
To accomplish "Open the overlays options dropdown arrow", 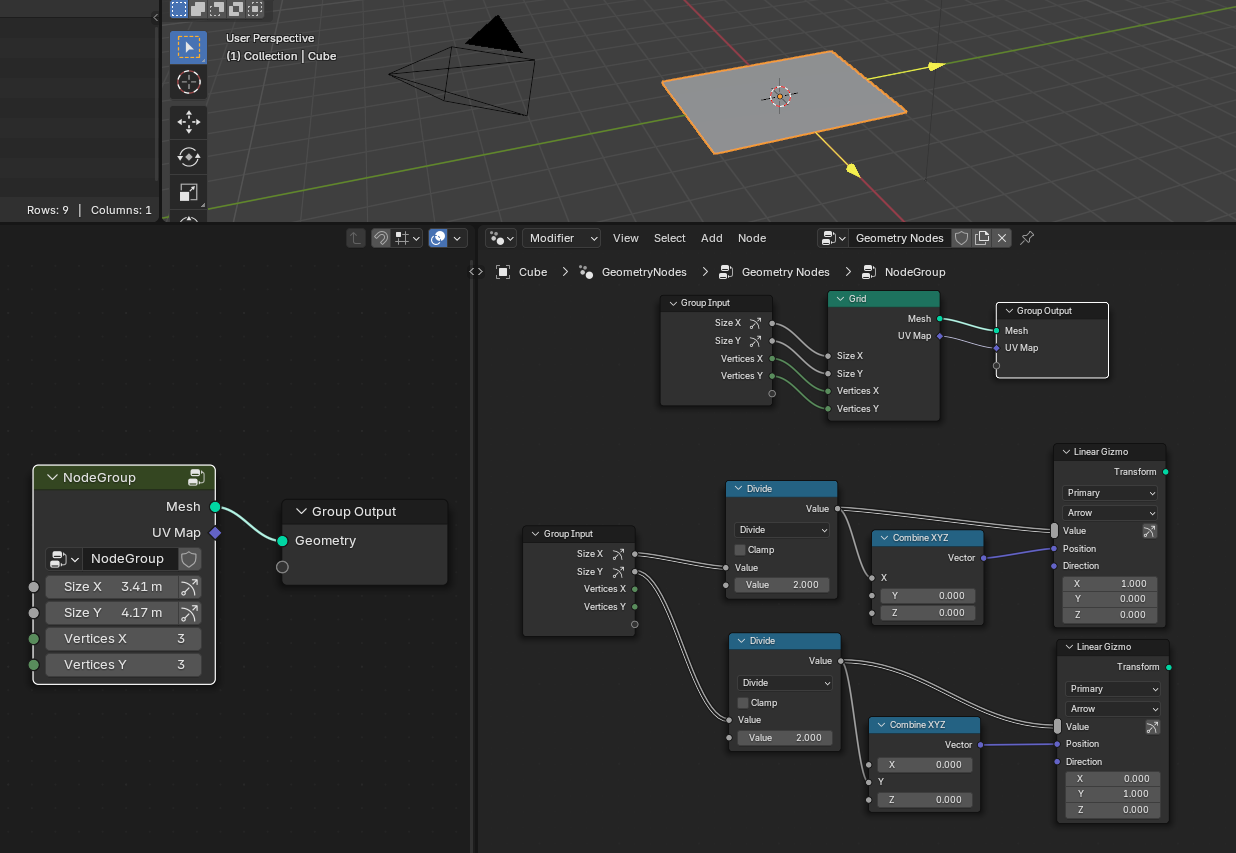I will coord(458,238).
